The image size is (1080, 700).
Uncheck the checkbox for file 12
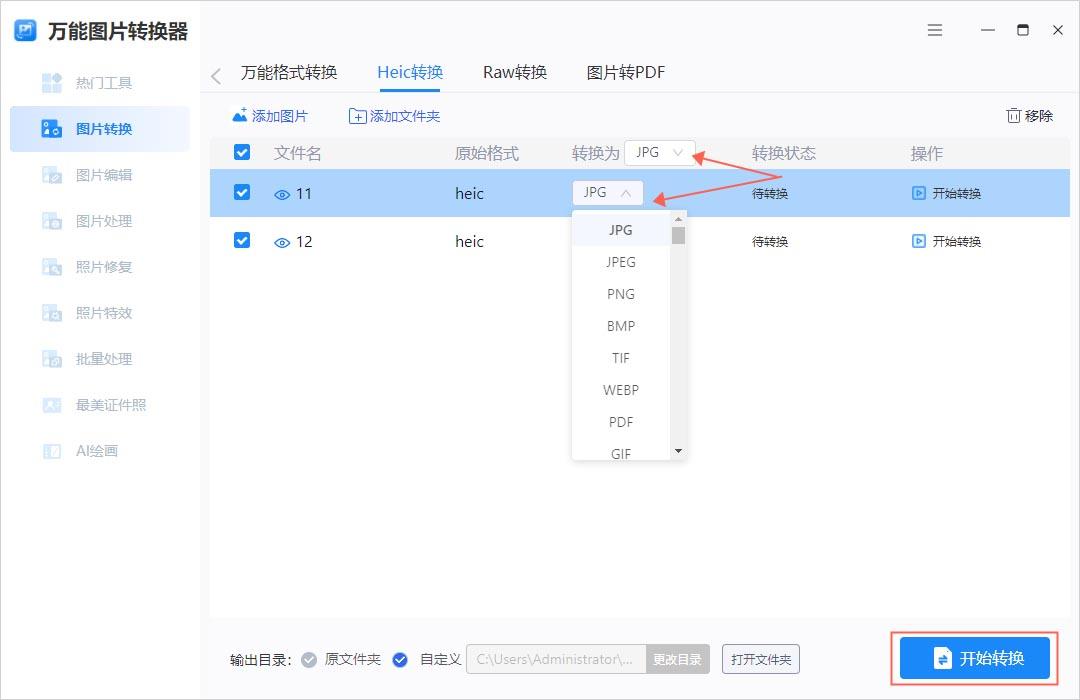240,241
